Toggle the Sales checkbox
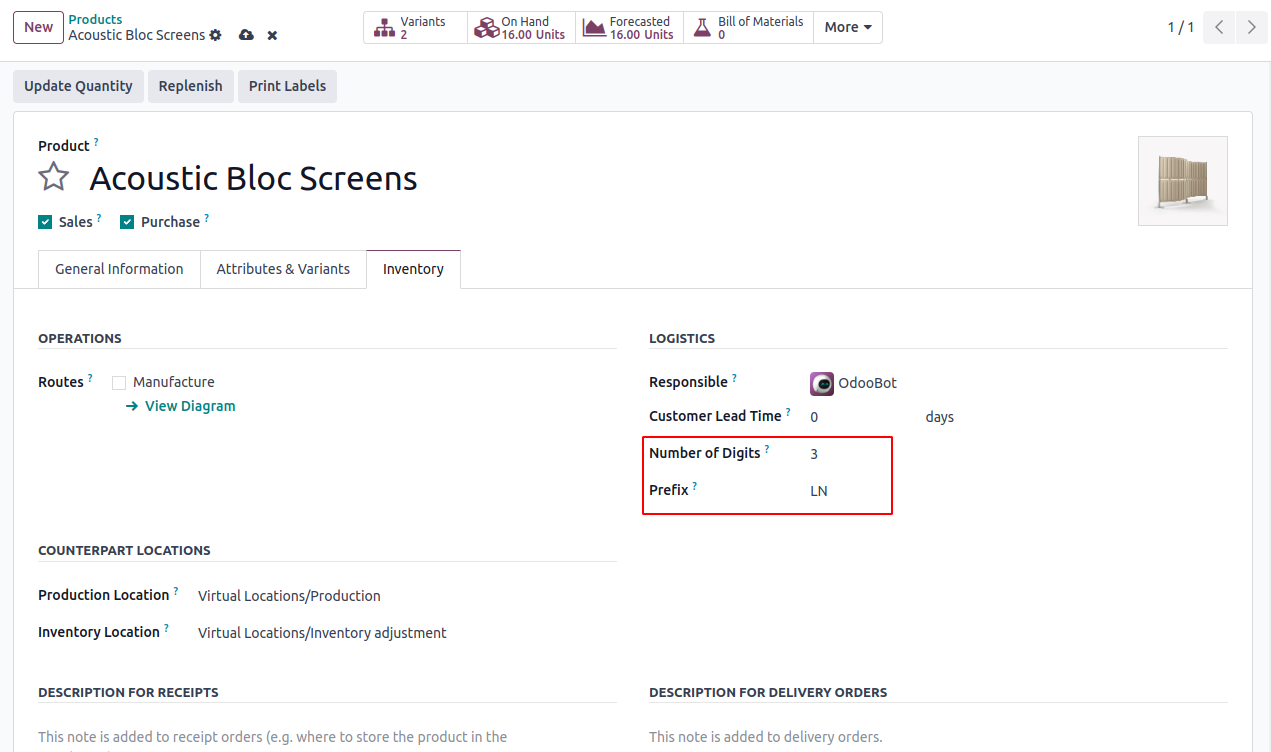 click(x=45, y=222)
